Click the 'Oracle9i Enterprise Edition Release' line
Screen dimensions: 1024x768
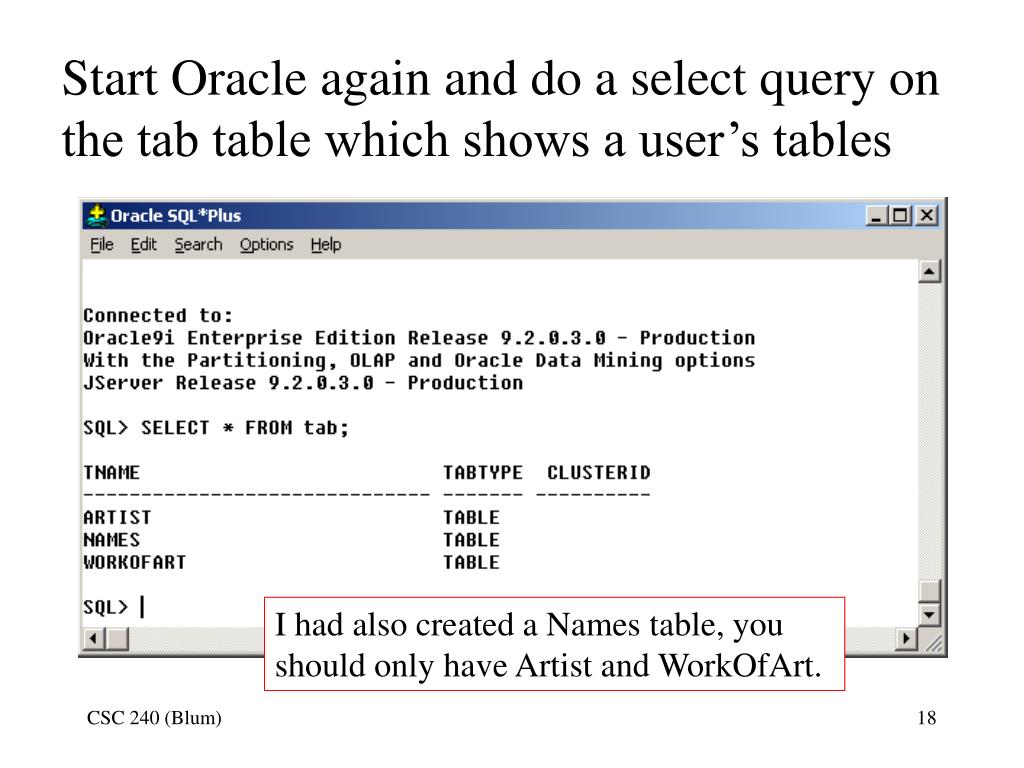coord(419,338)
